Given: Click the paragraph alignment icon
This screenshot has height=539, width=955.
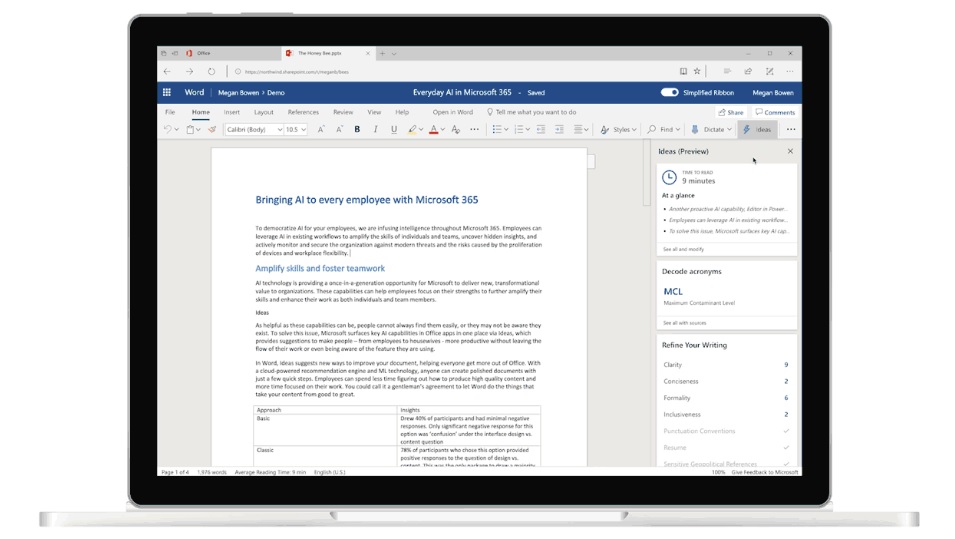Looking at the screenshot, I should 578,130.
